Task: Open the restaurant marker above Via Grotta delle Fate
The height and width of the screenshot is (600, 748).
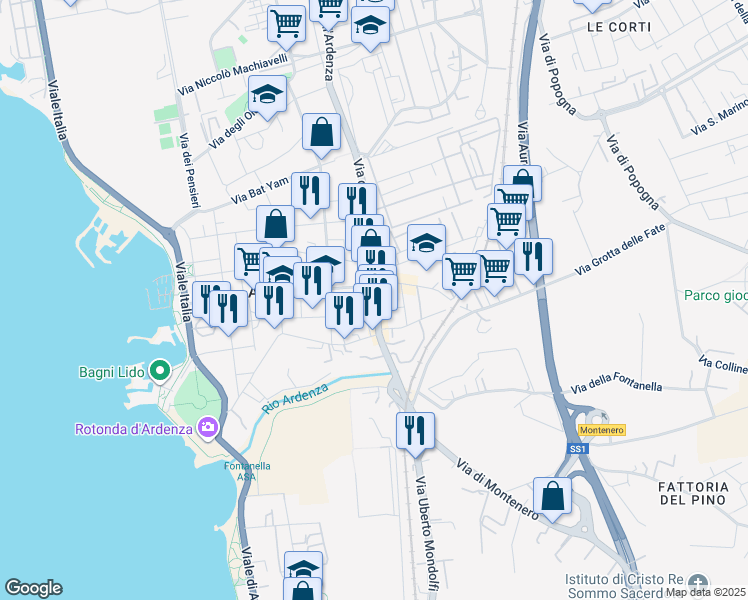Action: 533,258
